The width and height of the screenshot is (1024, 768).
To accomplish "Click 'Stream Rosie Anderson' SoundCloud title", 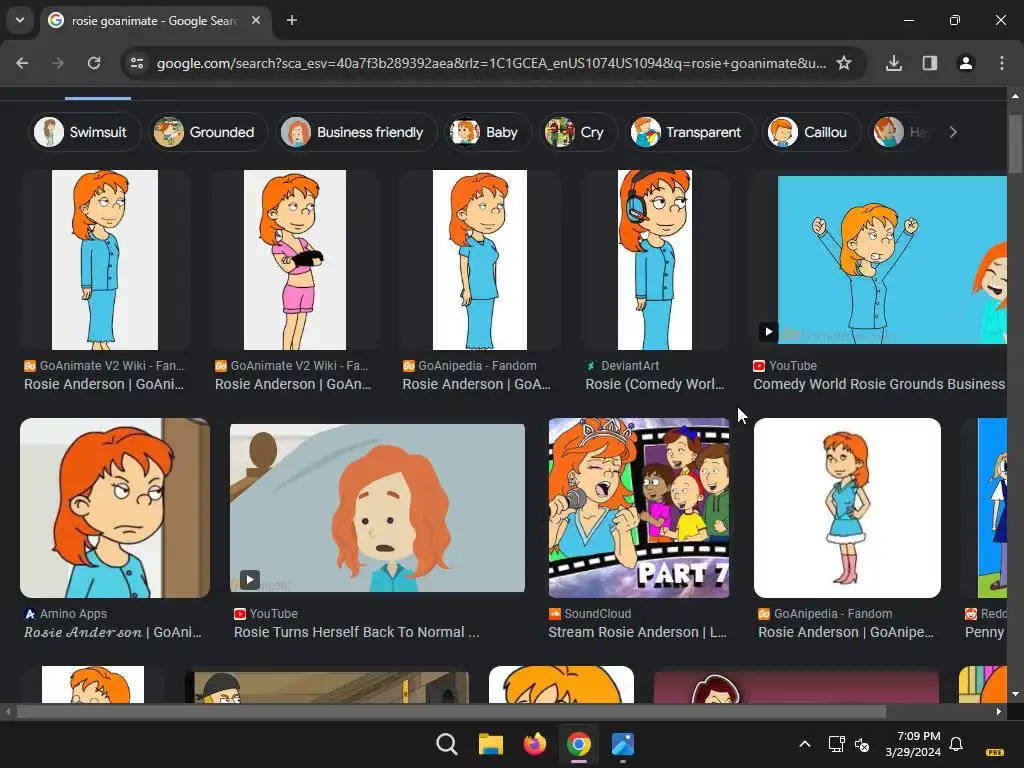I will pos(637,632).
